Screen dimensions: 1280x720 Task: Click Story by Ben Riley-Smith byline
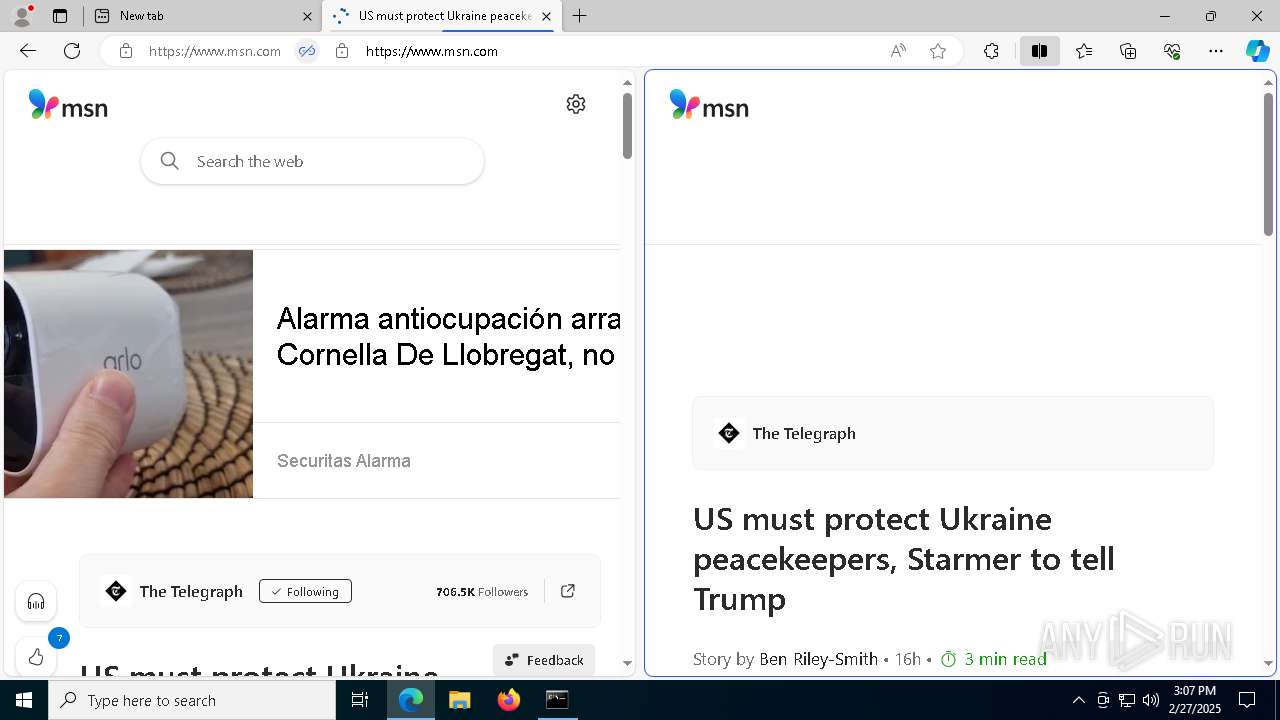point(785,659)
